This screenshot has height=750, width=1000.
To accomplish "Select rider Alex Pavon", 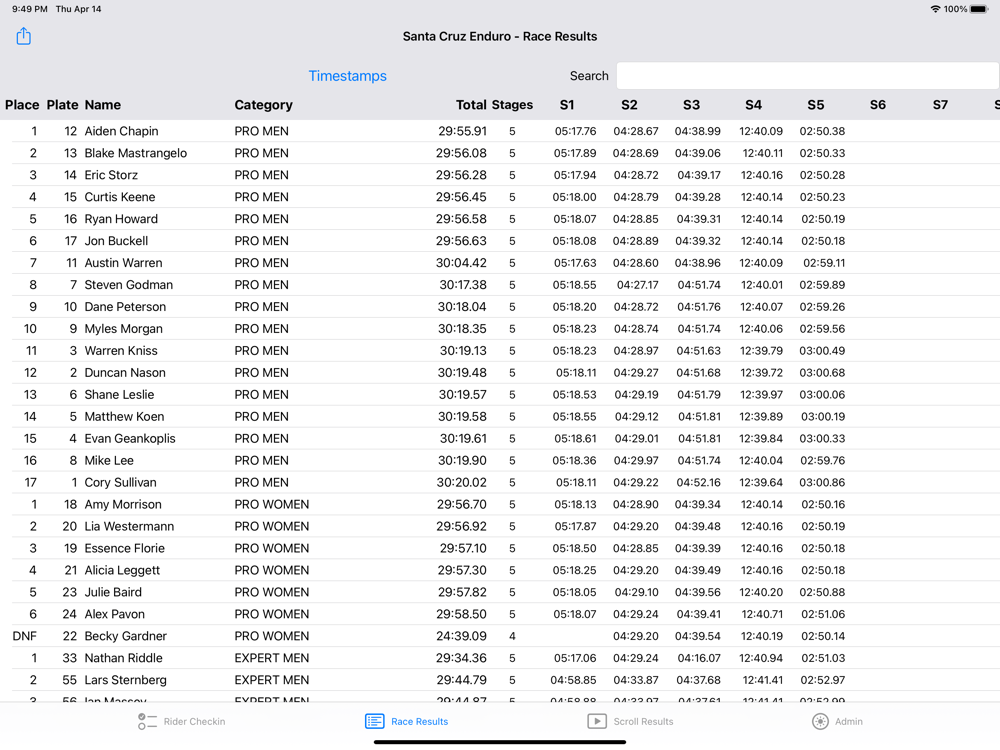I will pyautogui.click(x=115, y=614).
